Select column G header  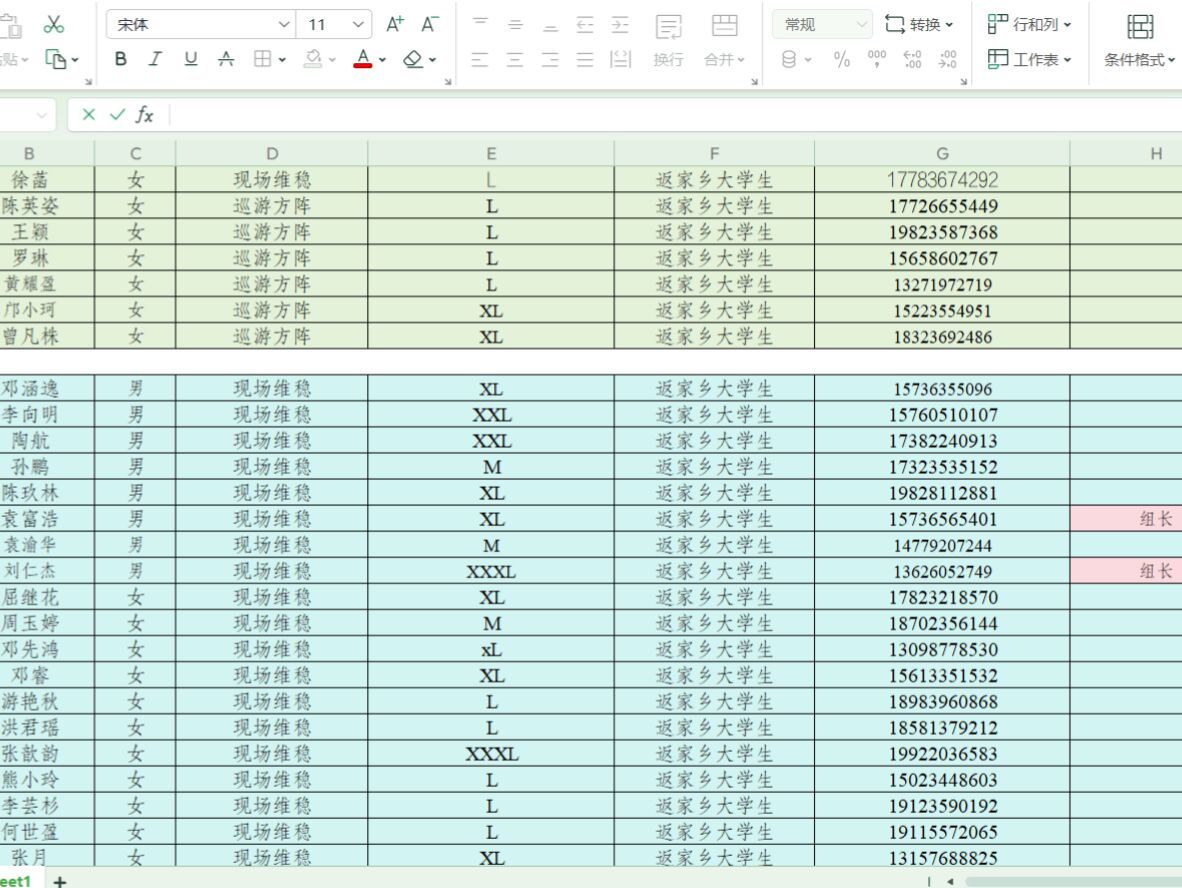pos(942,154)
